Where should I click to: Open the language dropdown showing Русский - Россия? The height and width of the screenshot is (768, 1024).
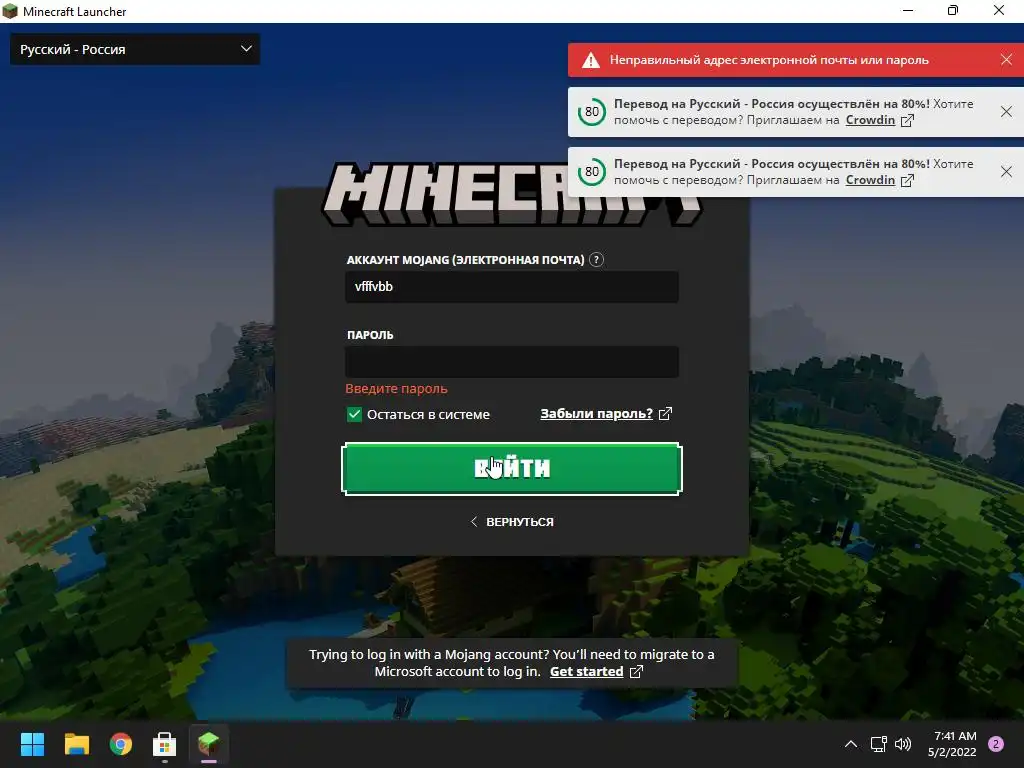coord(135,50)
